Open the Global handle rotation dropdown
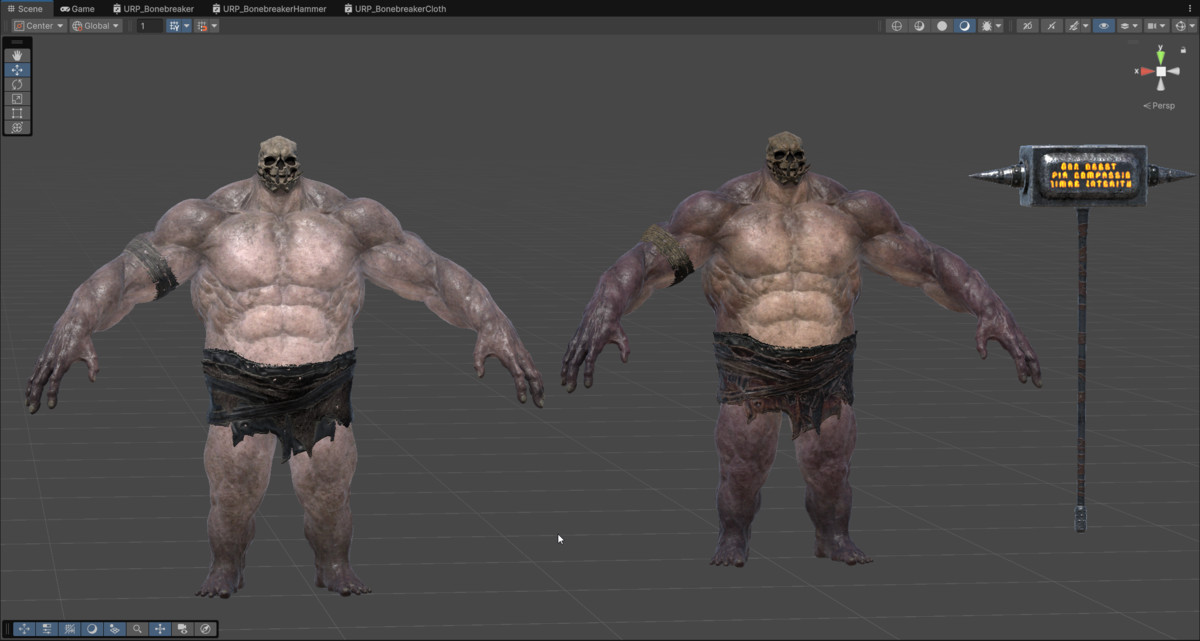The image size is (1200, 641). click(x=96, y=26)
